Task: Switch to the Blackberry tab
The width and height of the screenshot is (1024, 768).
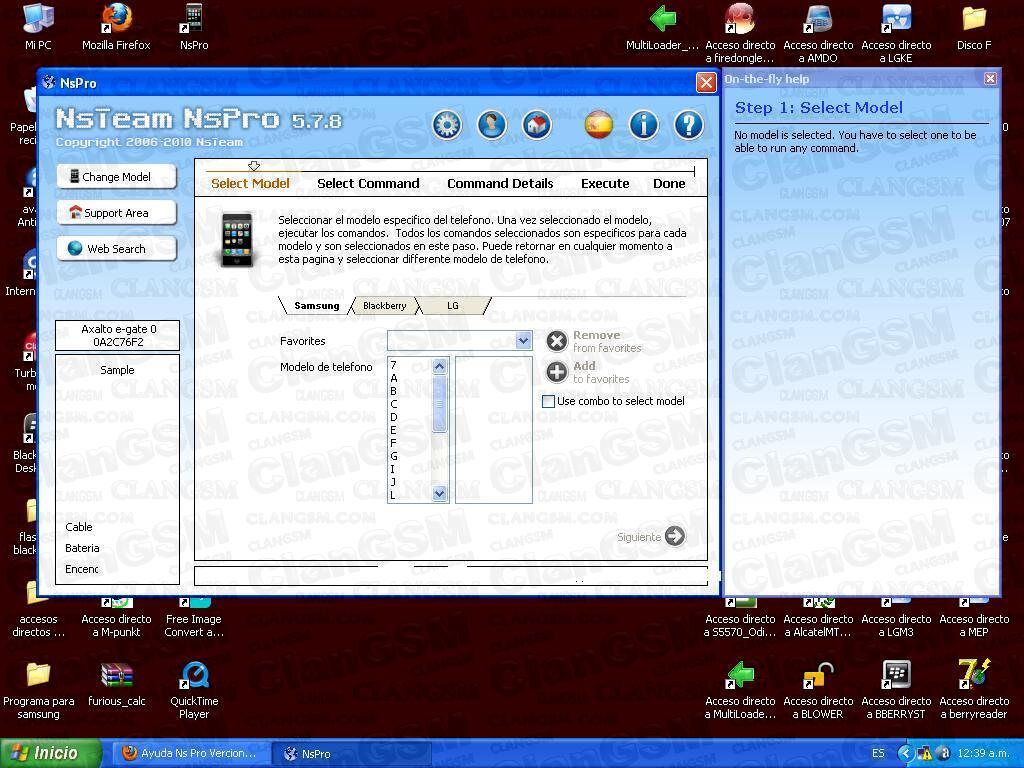Action: (x=384, y=305)
